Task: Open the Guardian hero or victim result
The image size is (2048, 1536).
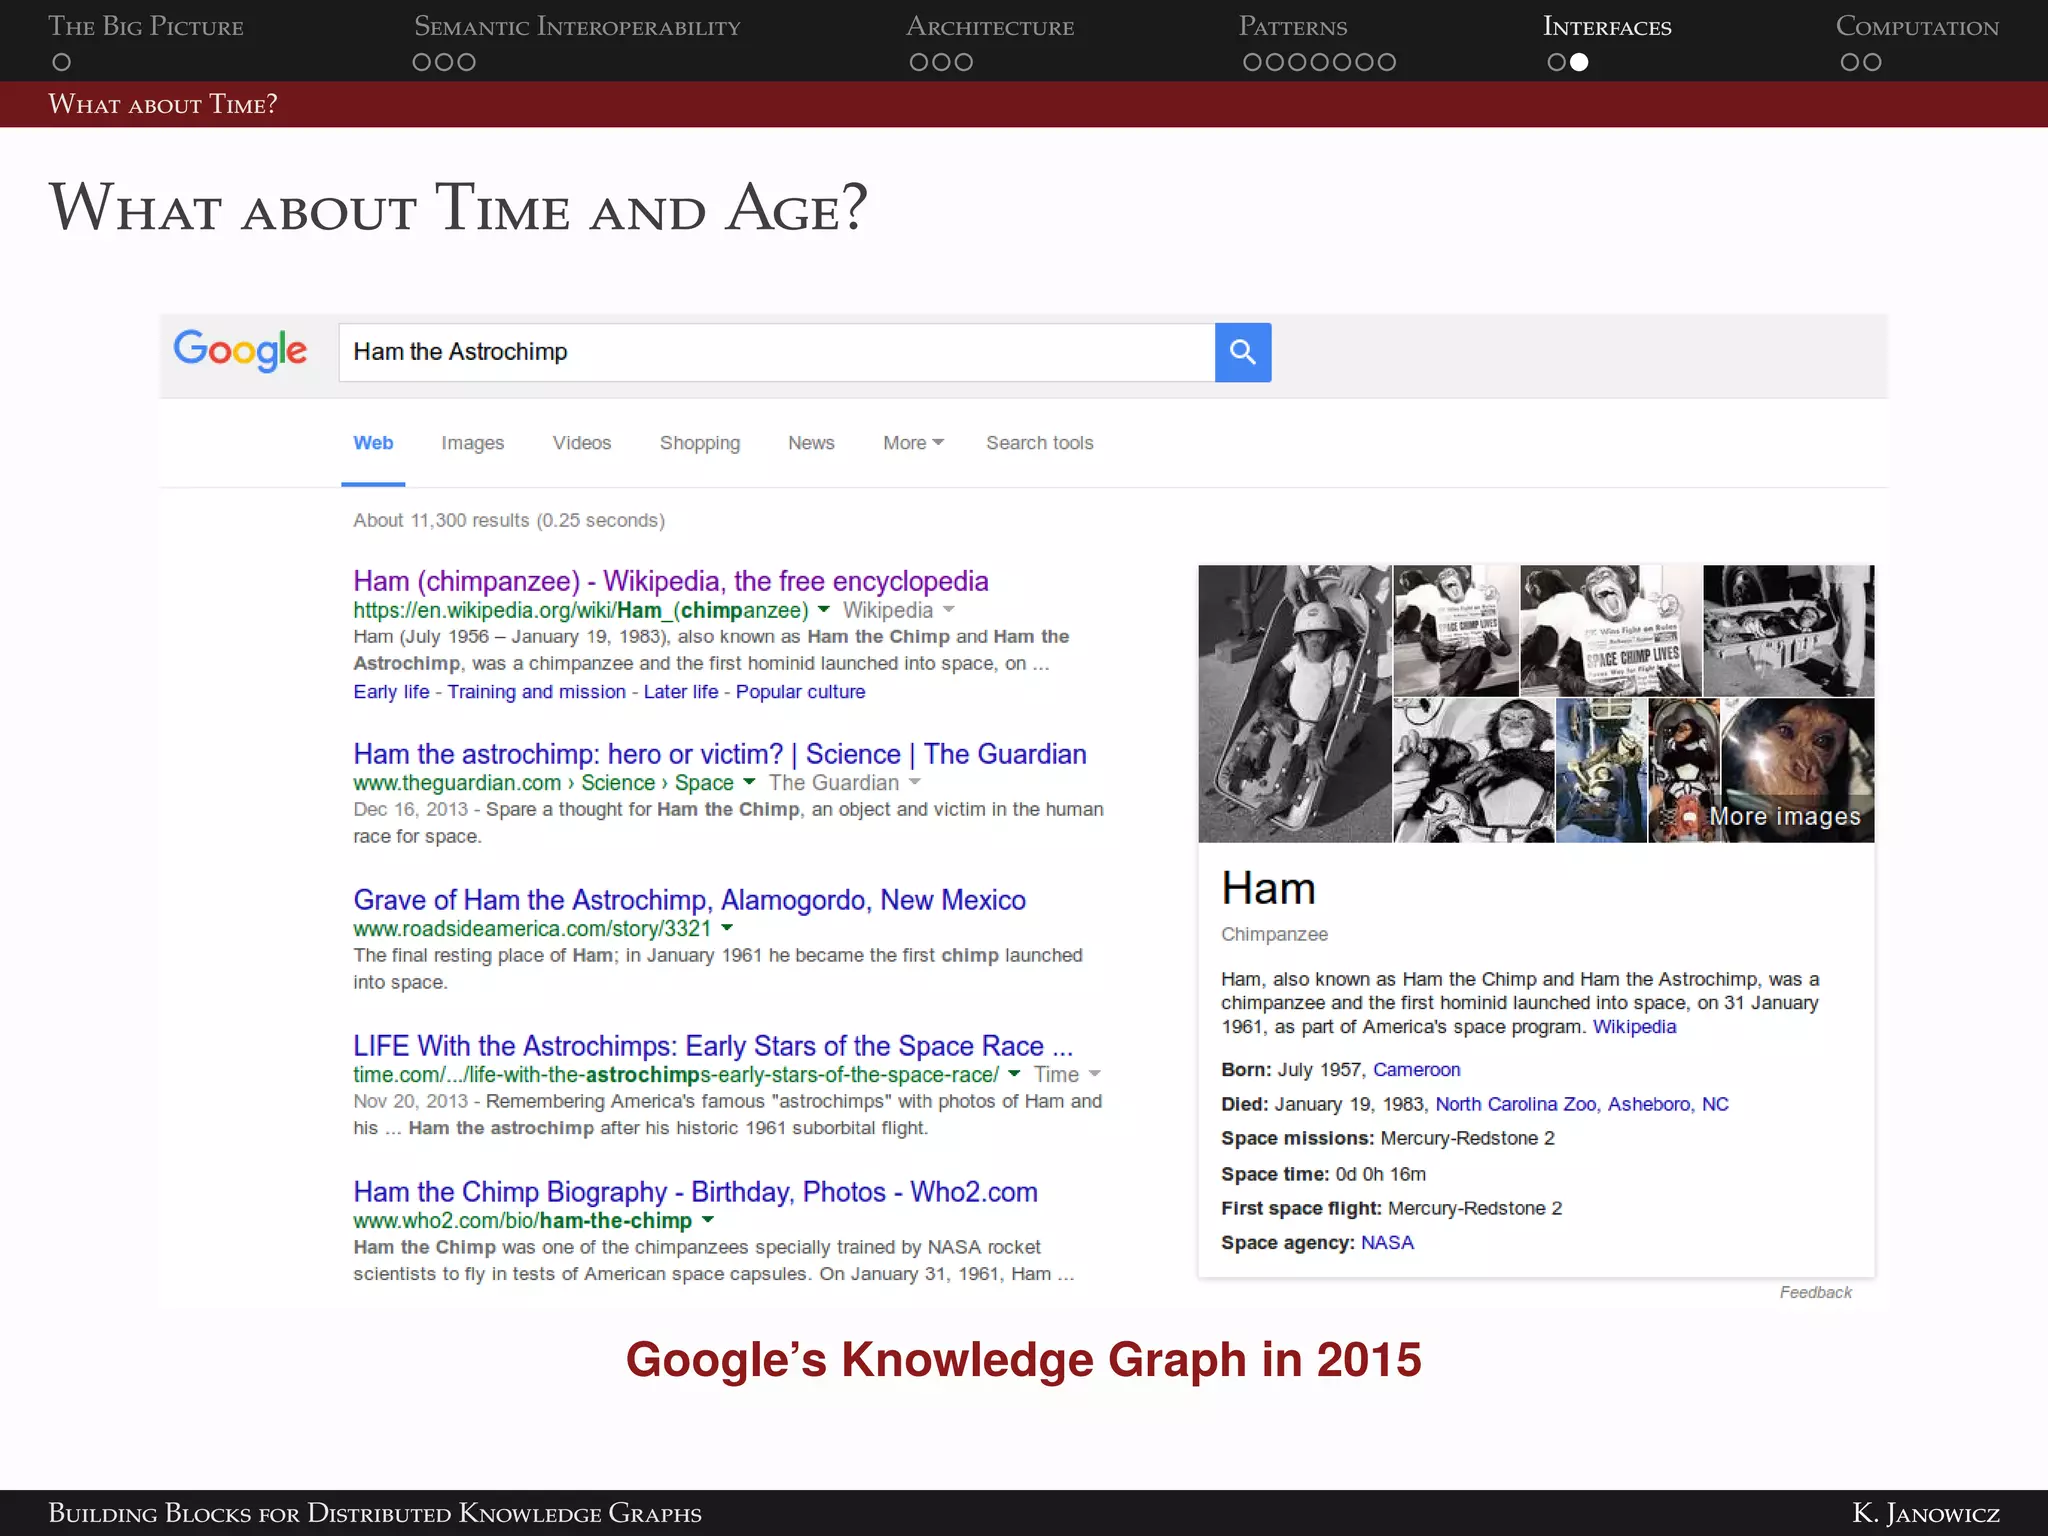Action: pyautogui.click(x=719, y=754)
